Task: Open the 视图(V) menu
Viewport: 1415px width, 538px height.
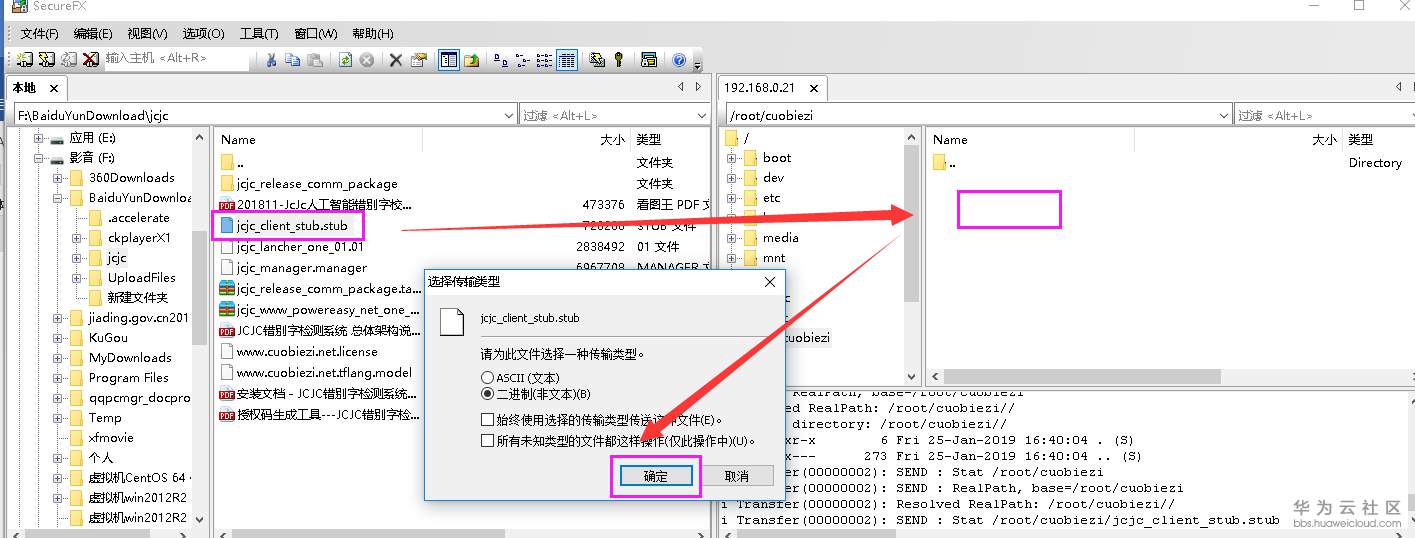Action: pyautogui.click(x=147, y=34)
